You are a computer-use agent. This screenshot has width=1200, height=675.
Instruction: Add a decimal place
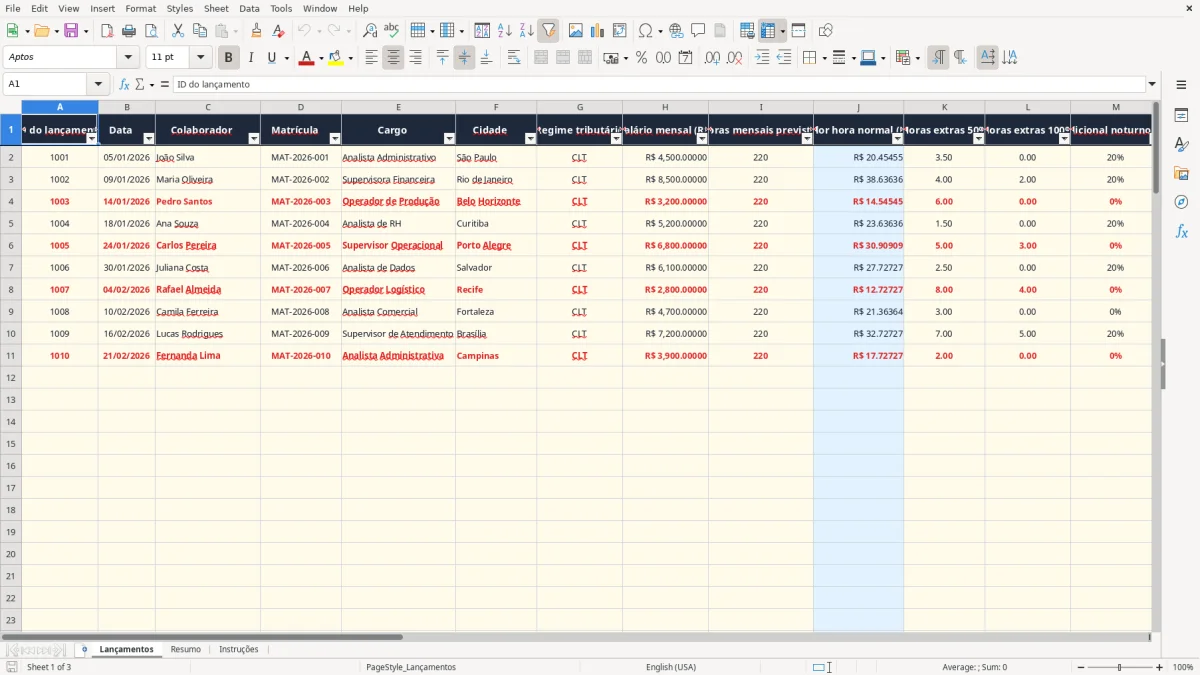coord(712,58)
